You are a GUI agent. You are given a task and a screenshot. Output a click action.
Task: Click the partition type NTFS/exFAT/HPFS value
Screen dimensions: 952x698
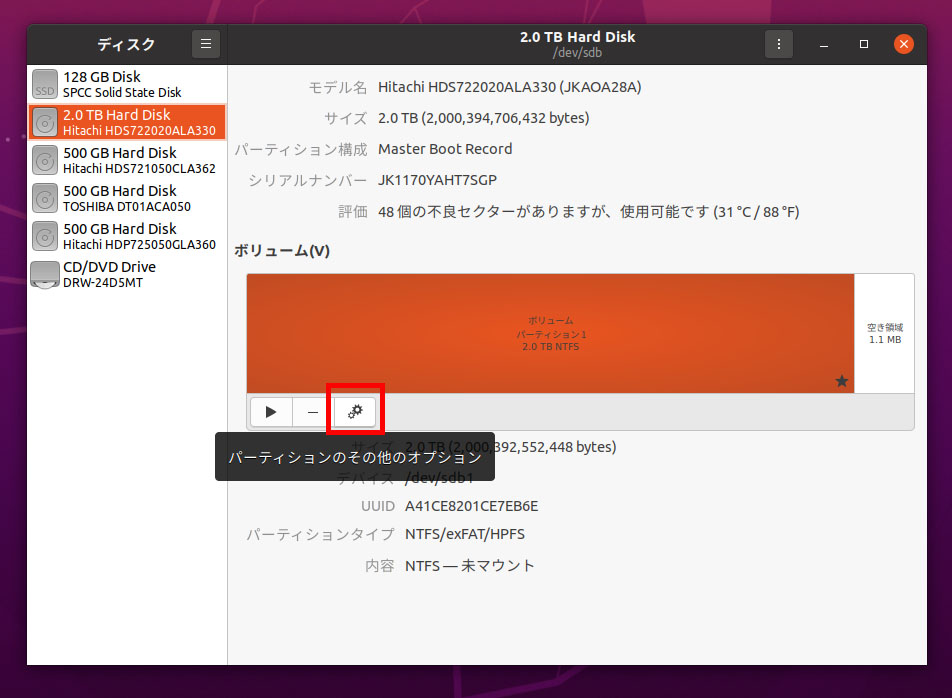point(465,534)
